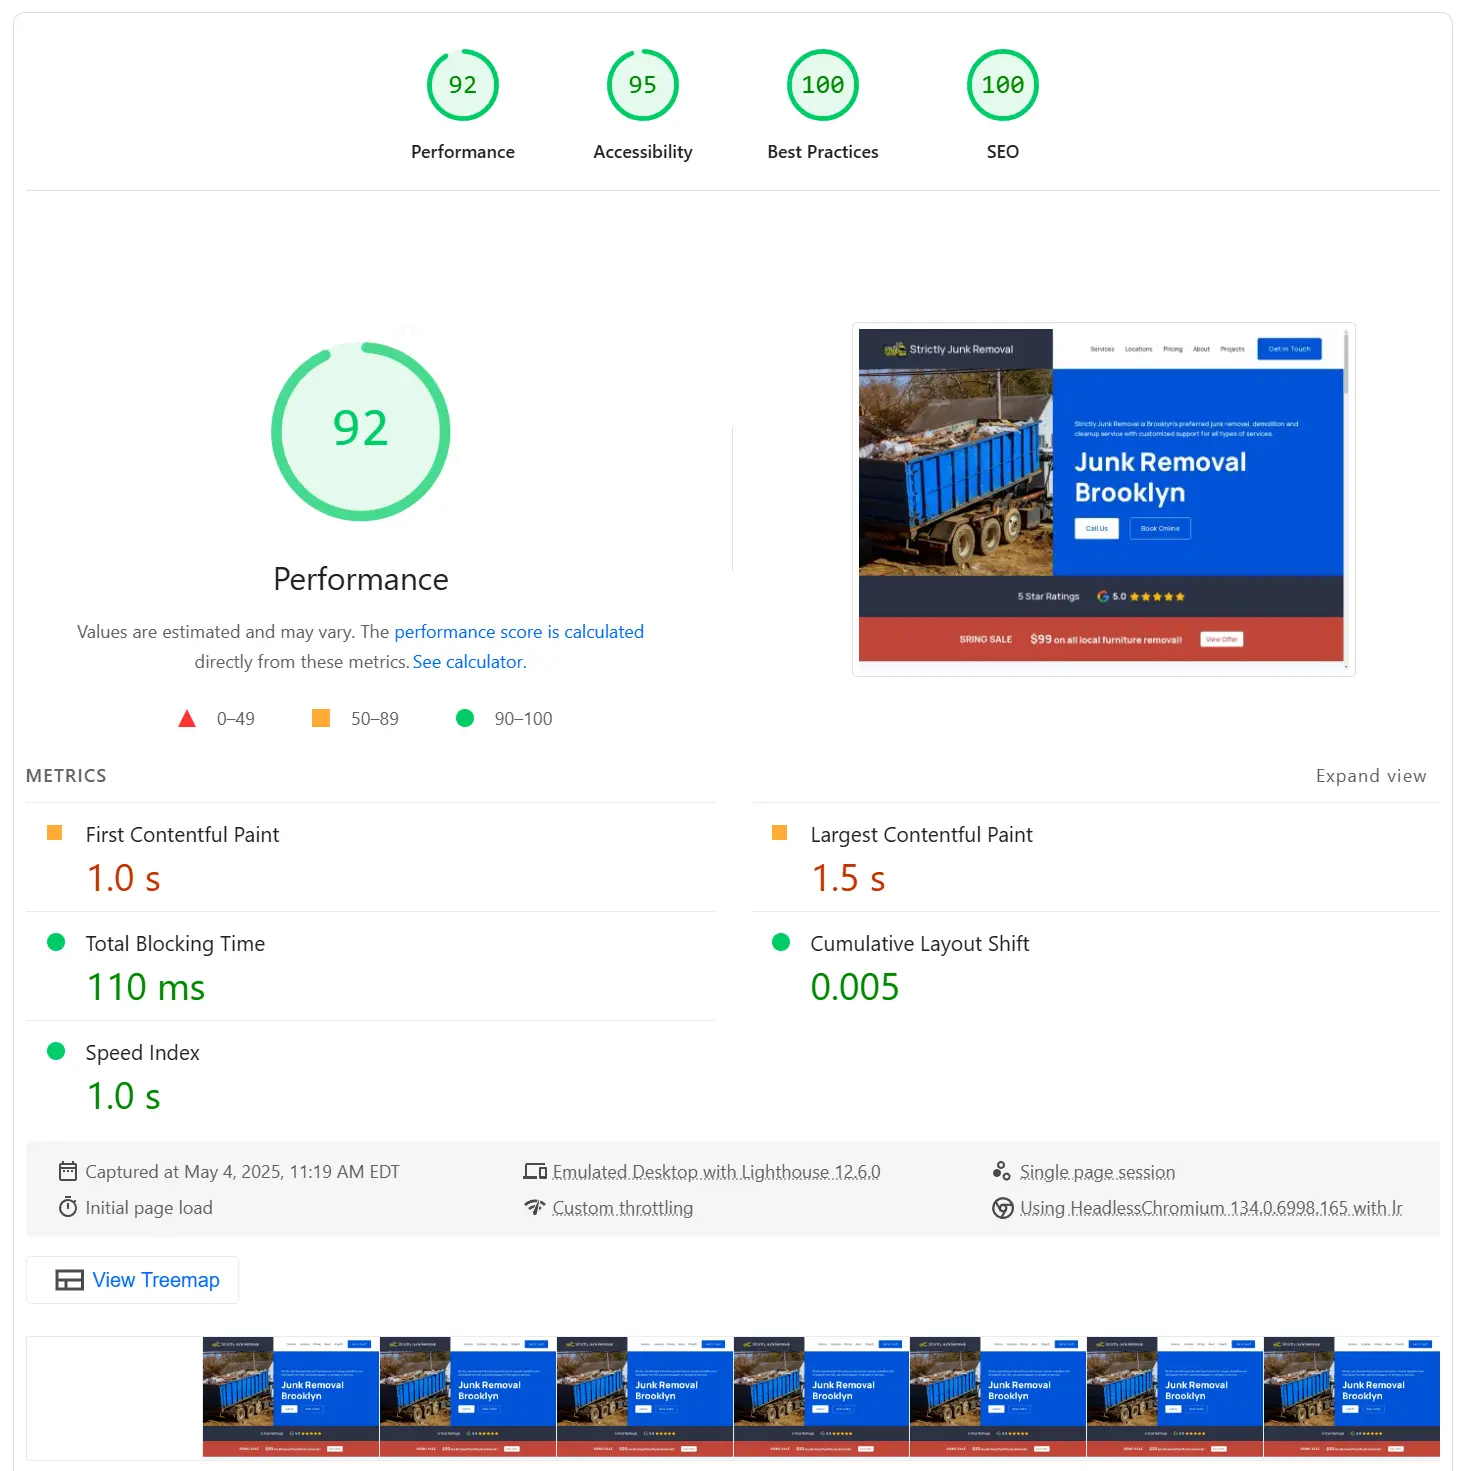Click the Performance label under the top gauge
The image size is (1457, 1471).
pos(462,152)
